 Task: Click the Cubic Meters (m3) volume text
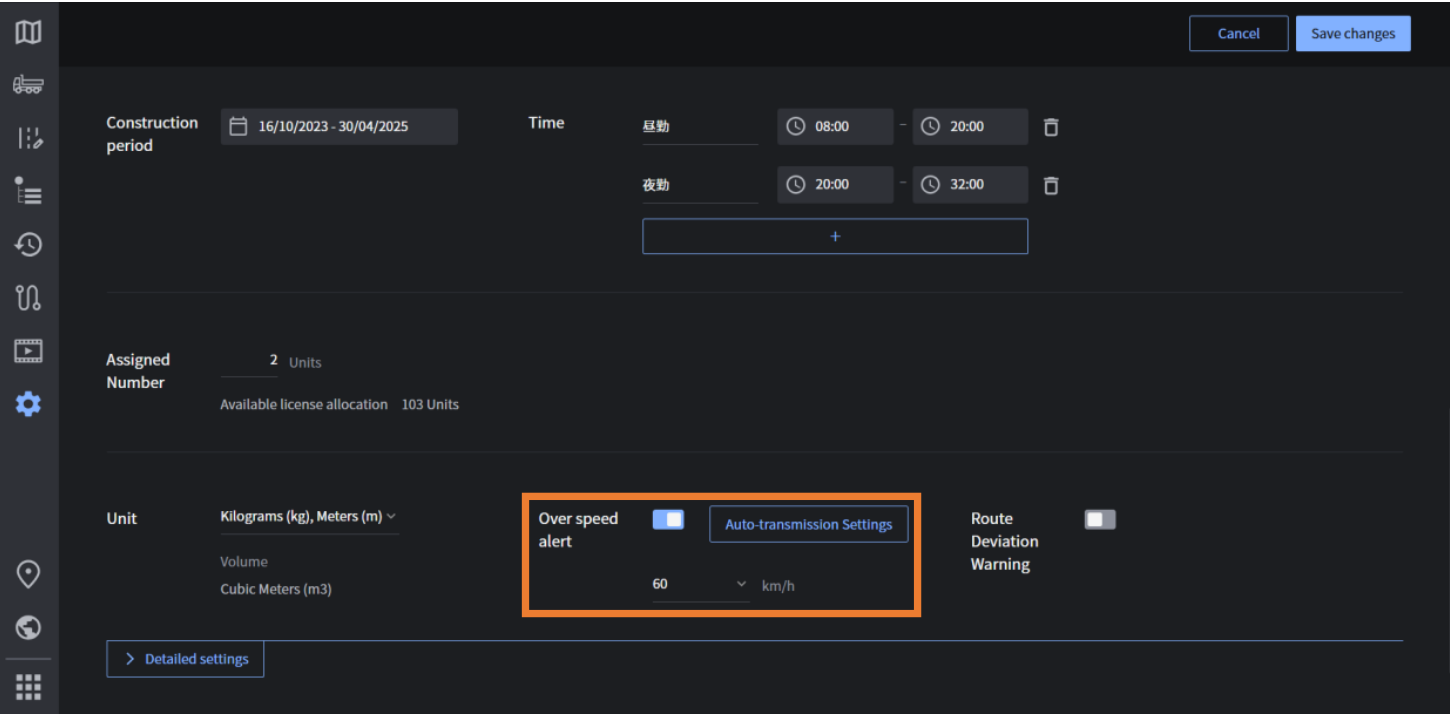coord(276,589)
